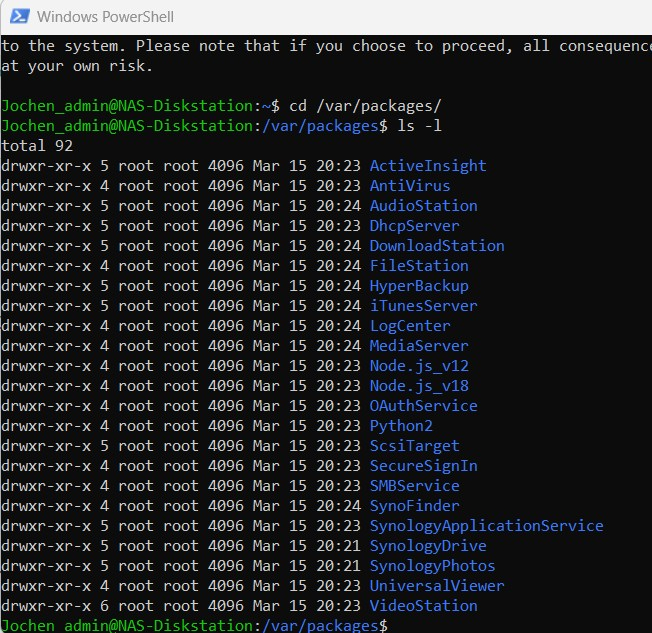652x633 pixels.
Task: Click the HyperBackup directory name
Action: [419, 286]
